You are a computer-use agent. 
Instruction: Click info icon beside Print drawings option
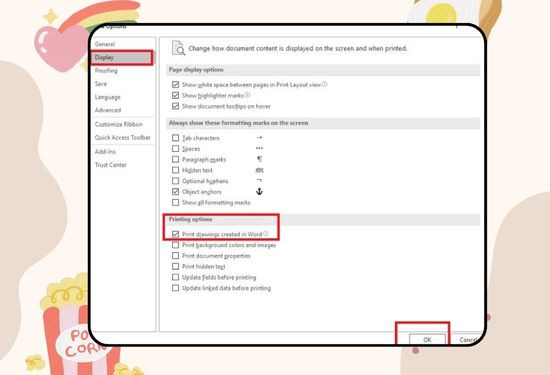click(x=266, y=234)
